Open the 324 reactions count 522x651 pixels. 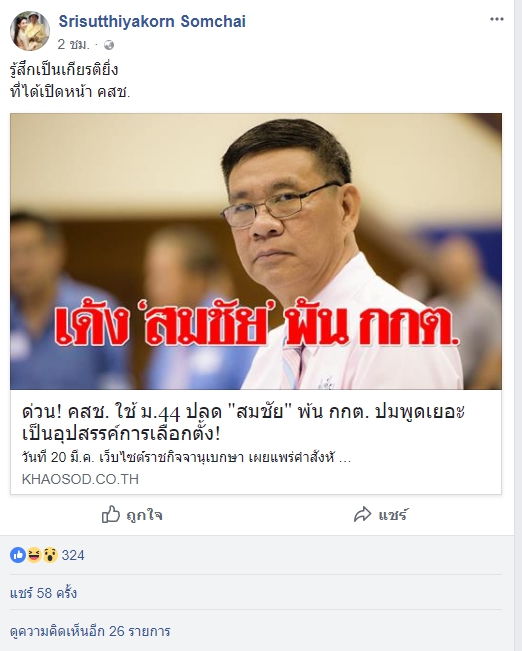[x=73, y=555]
